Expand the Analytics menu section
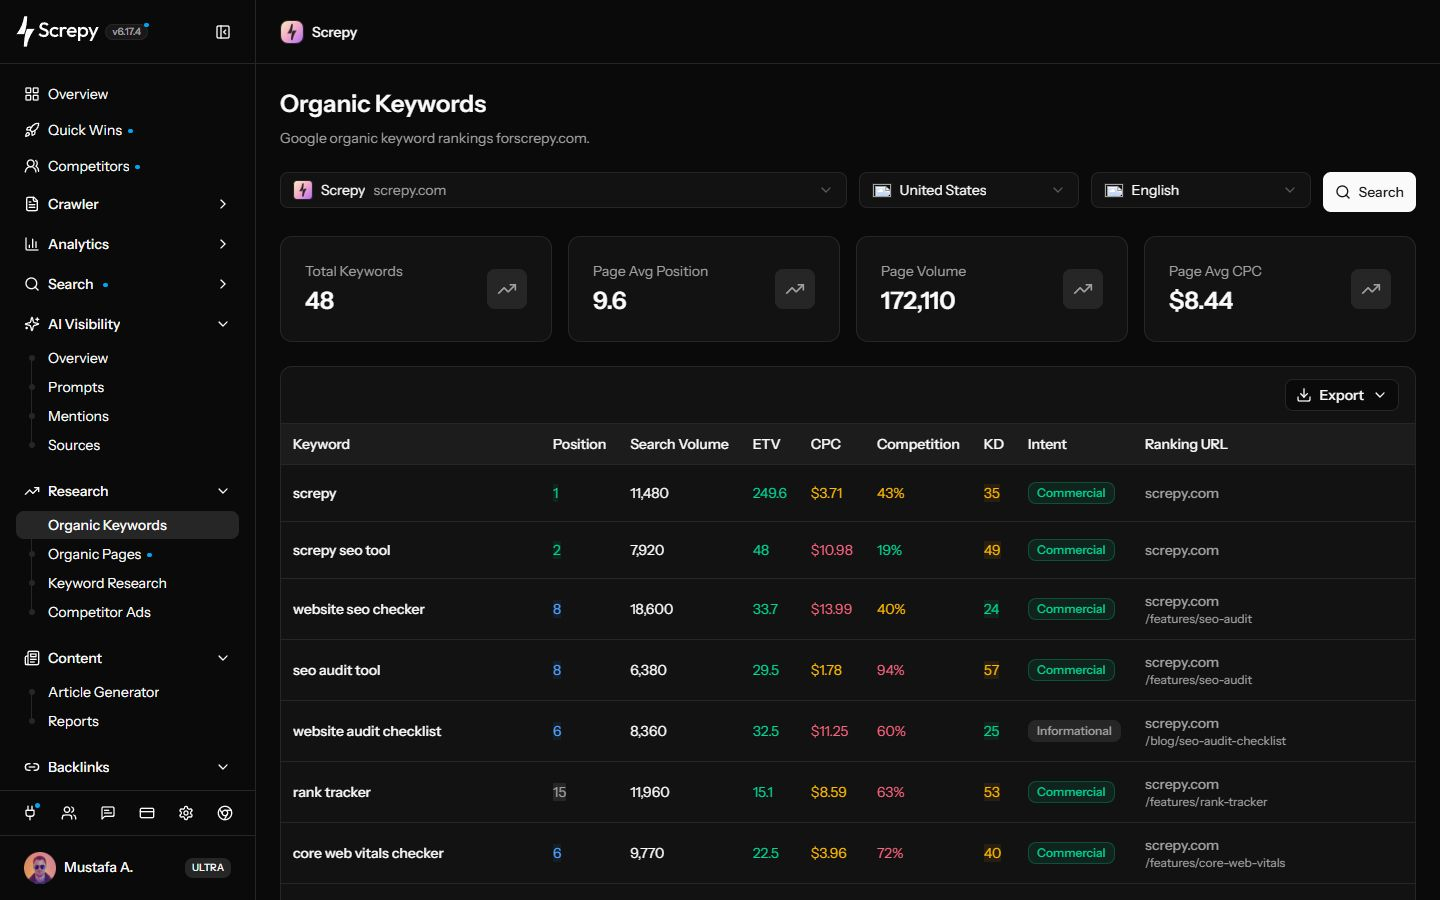The height and width of the screenshot is (900, 1440). click(x=127, y=244)
